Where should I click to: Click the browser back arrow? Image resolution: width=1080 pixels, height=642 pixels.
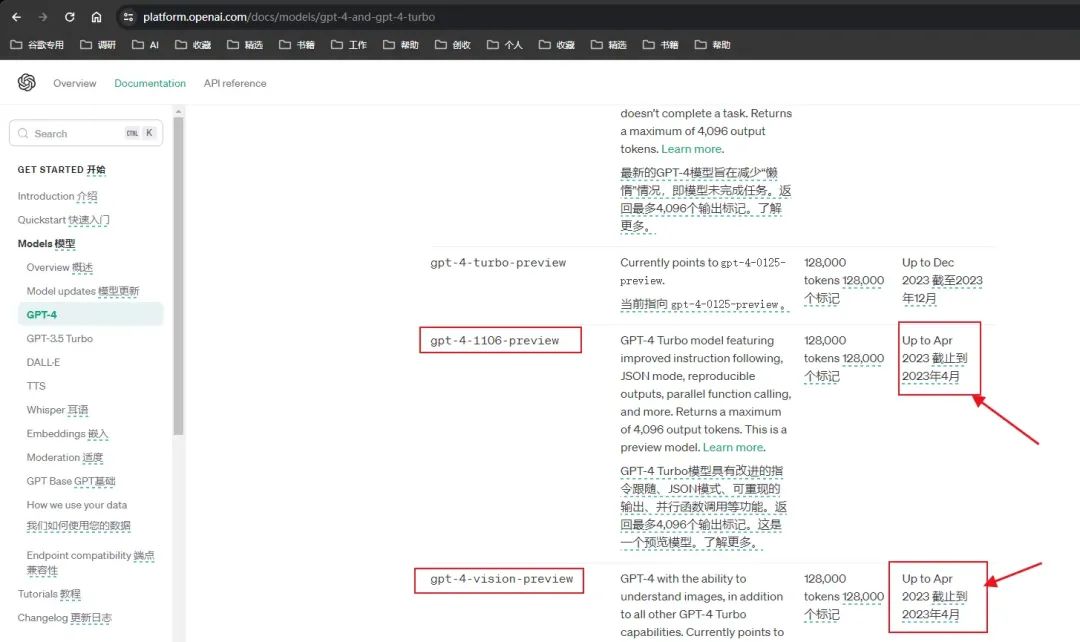(x=16, y=17)
